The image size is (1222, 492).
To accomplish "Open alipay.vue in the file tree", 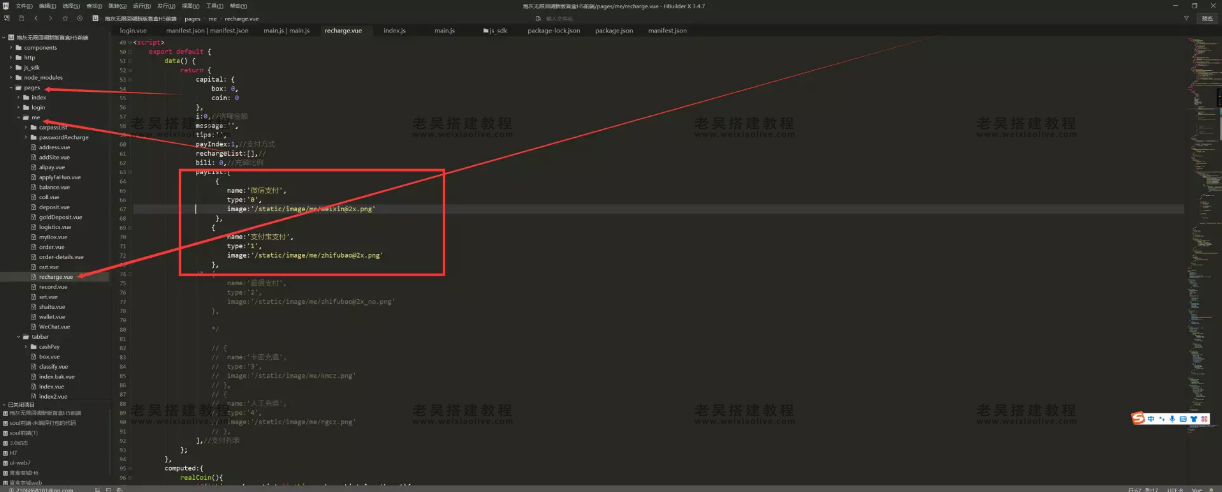I will click(52, 167).
